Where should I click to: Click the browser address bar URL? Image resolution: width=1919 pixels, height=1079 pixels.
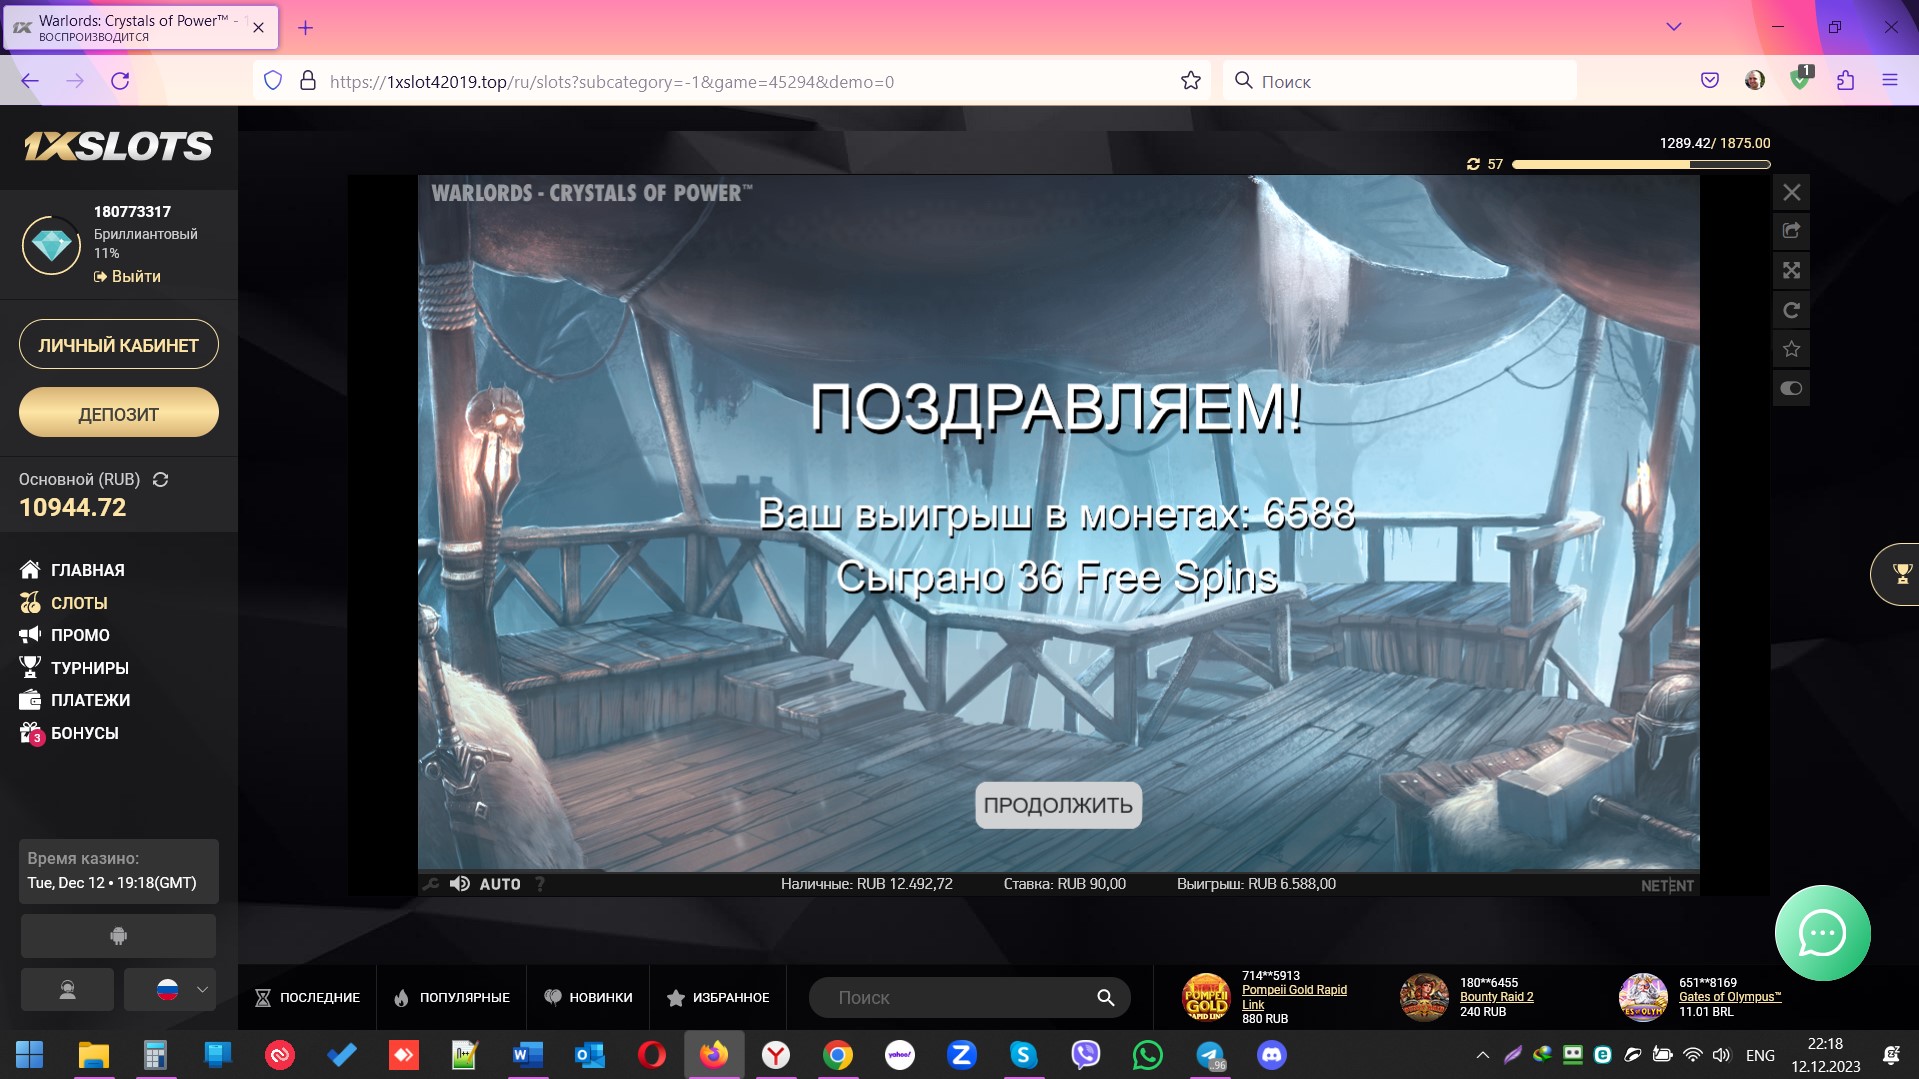(x=612, y=82)
